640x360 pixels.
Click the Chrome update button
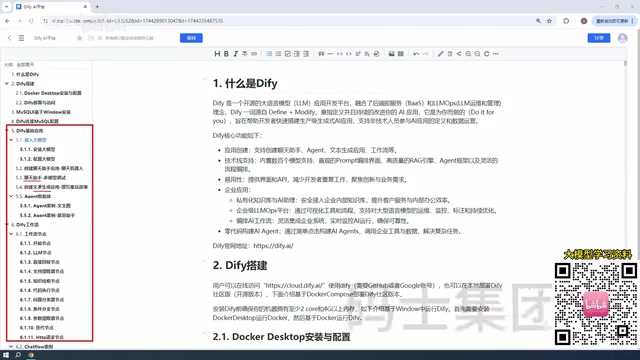pos(614,21)
